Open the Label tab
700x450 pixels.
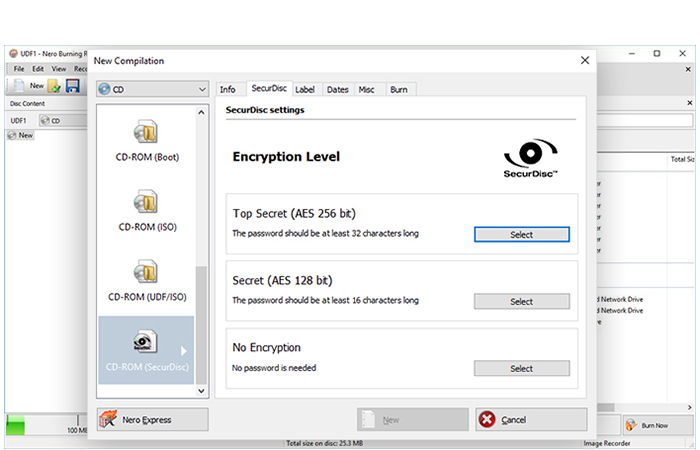point(305,90)
